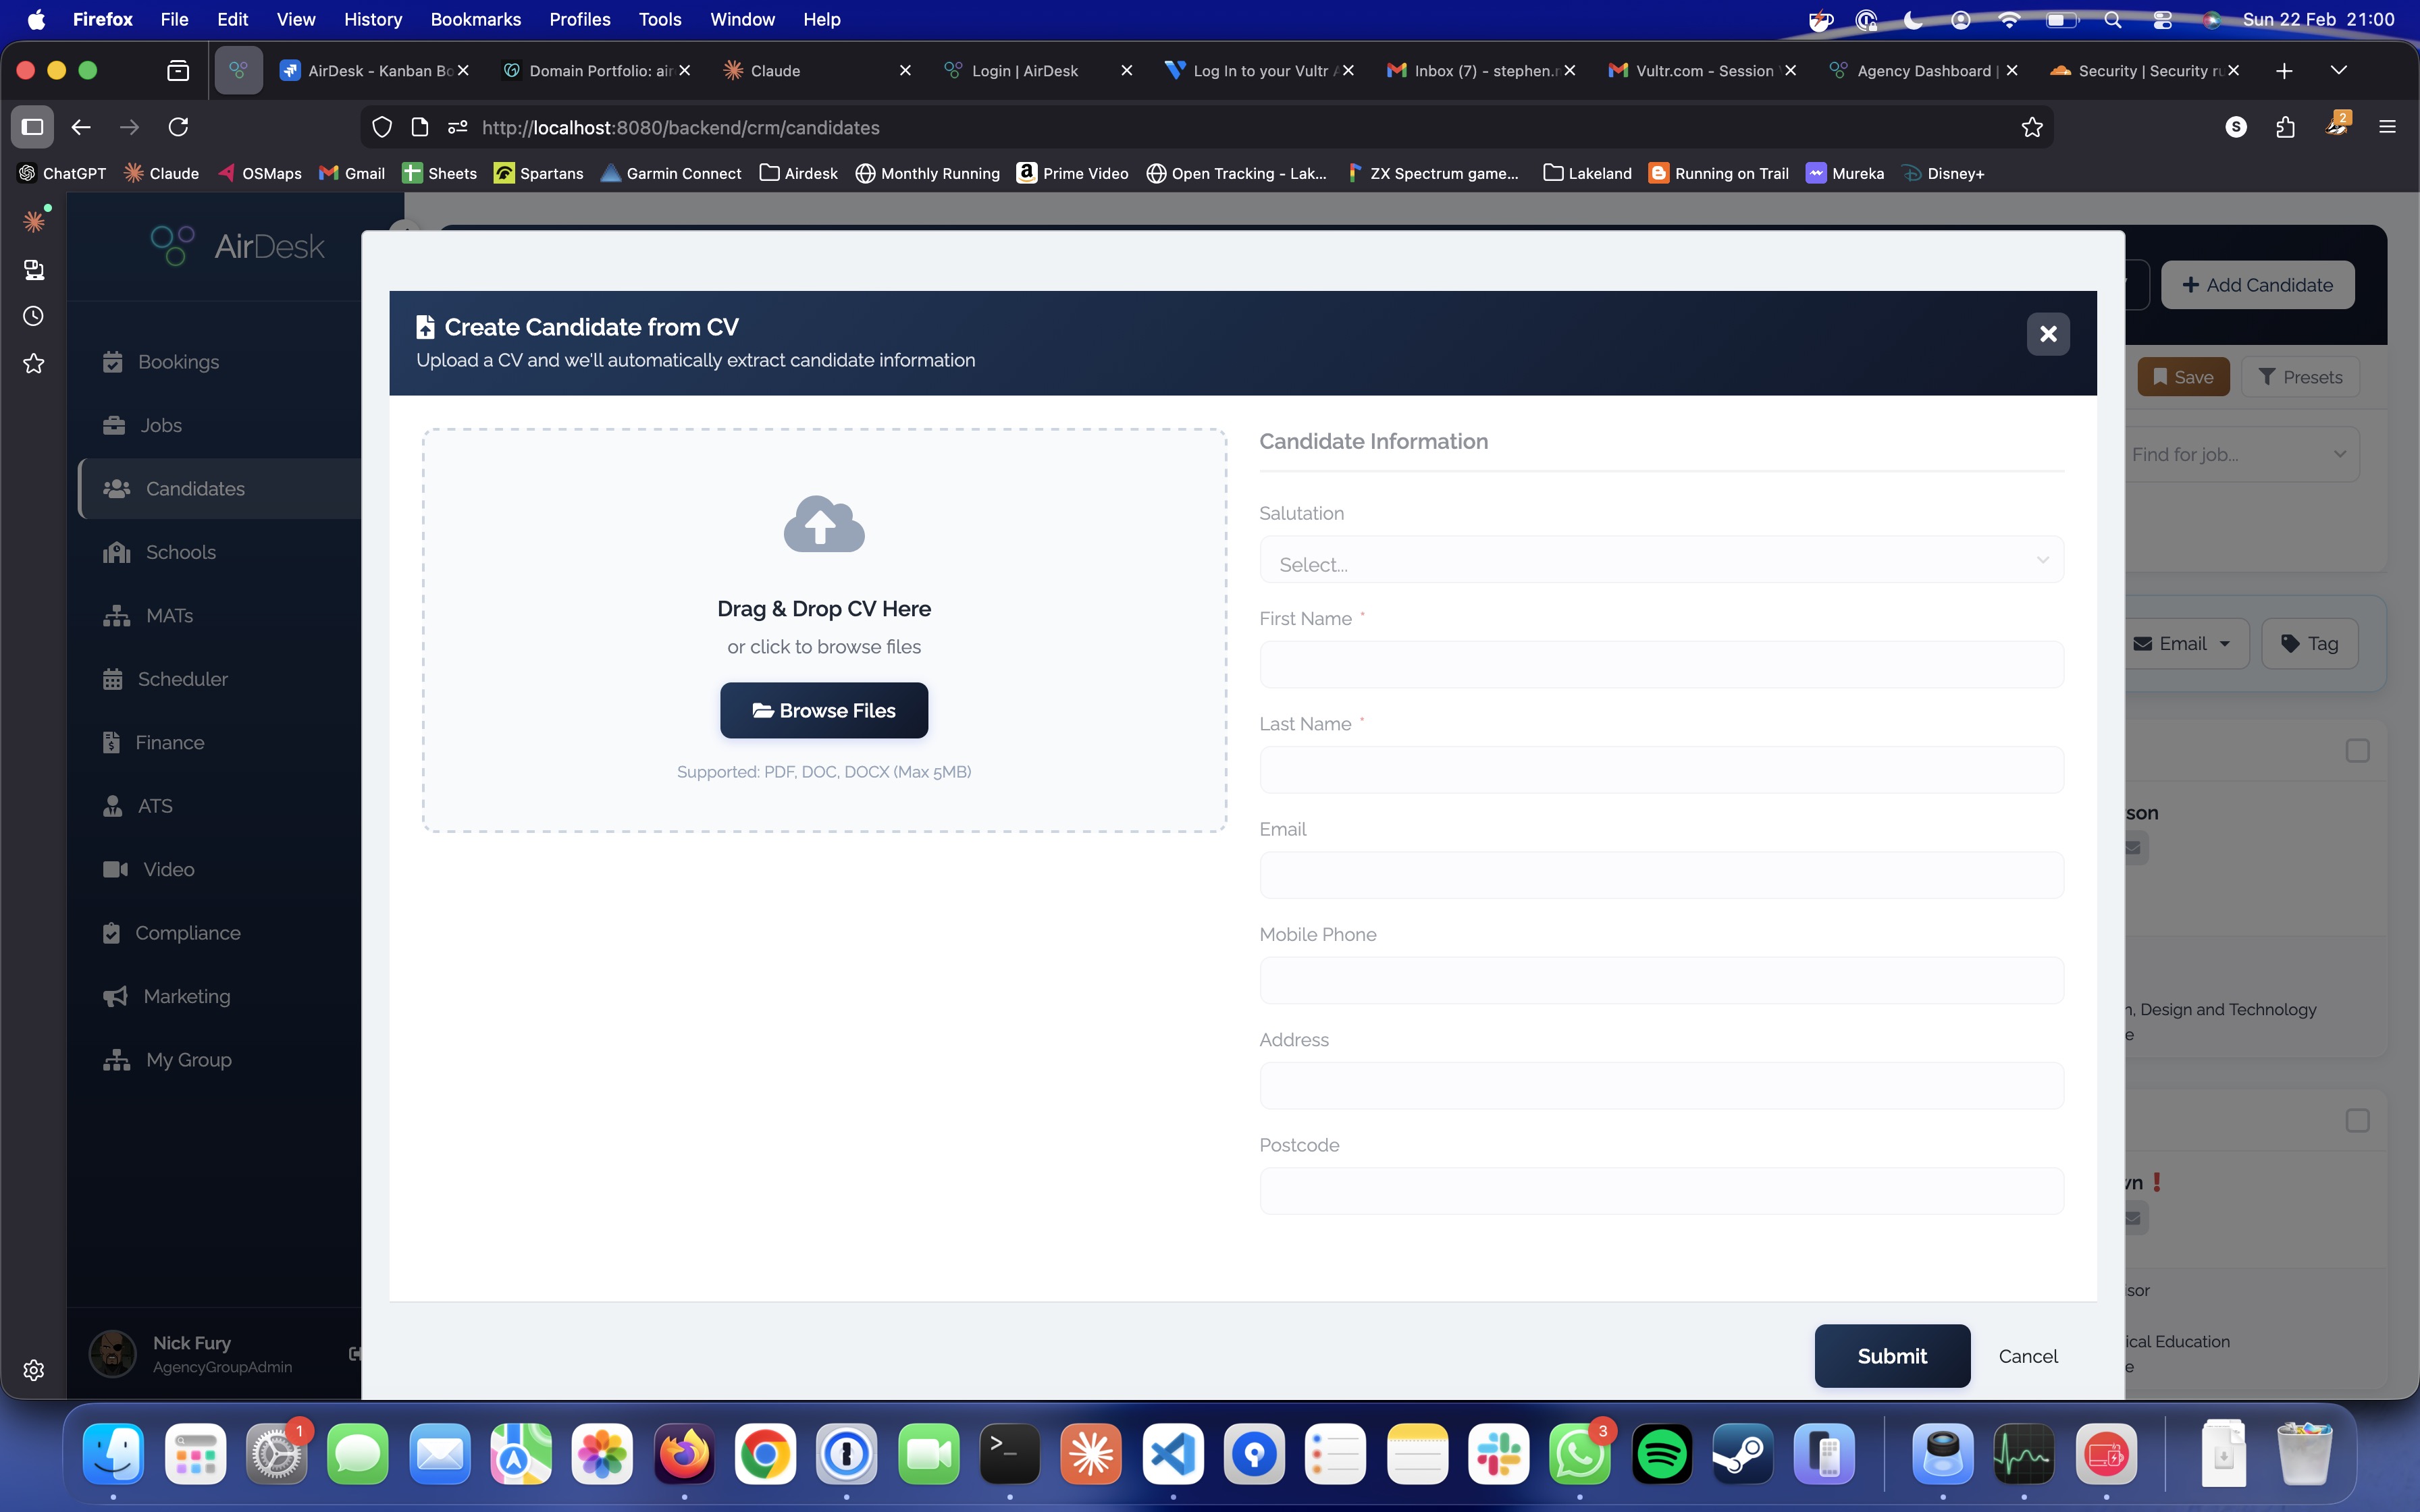Select the ATS icon in the sidebar
This screenshot has width=2420, height=1512.
(116, 806)
